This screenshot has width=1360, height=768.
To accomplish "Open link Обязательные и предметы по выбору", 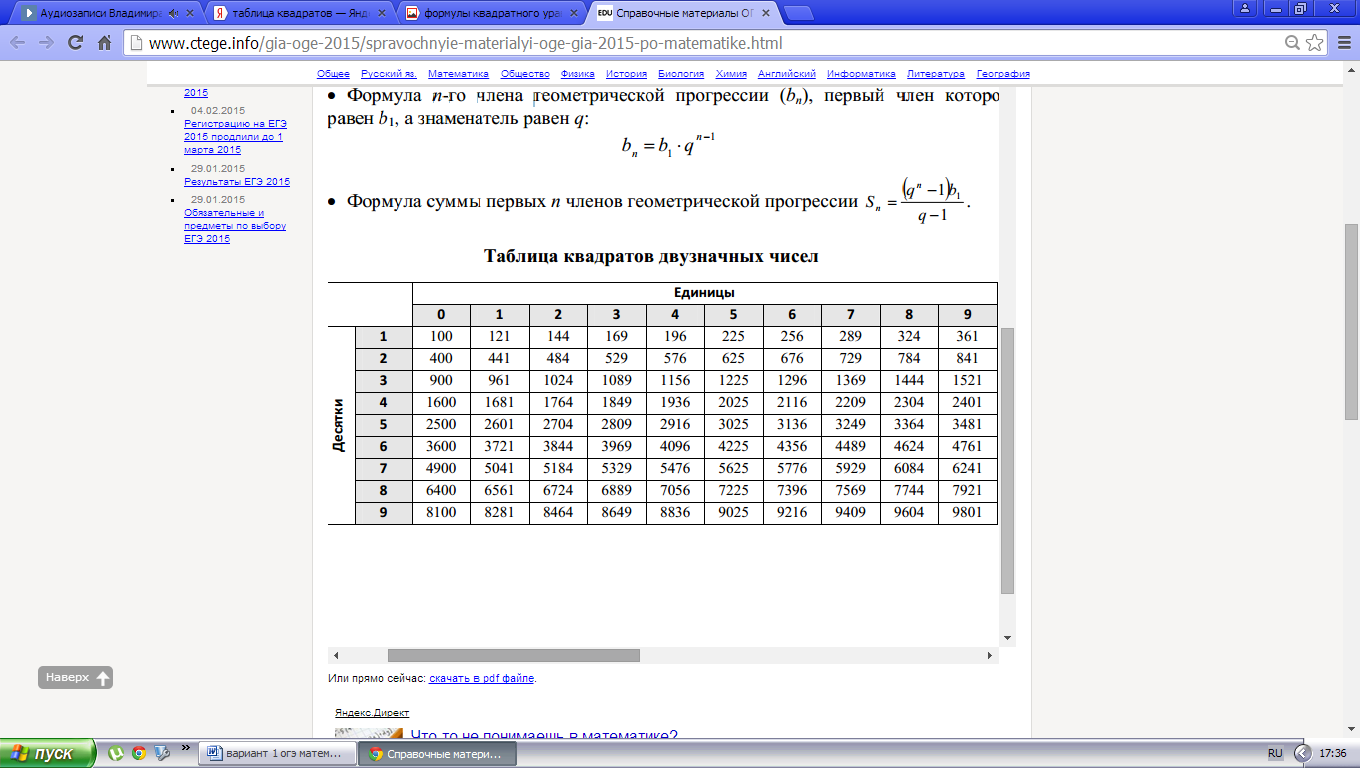I will [235, 226].
